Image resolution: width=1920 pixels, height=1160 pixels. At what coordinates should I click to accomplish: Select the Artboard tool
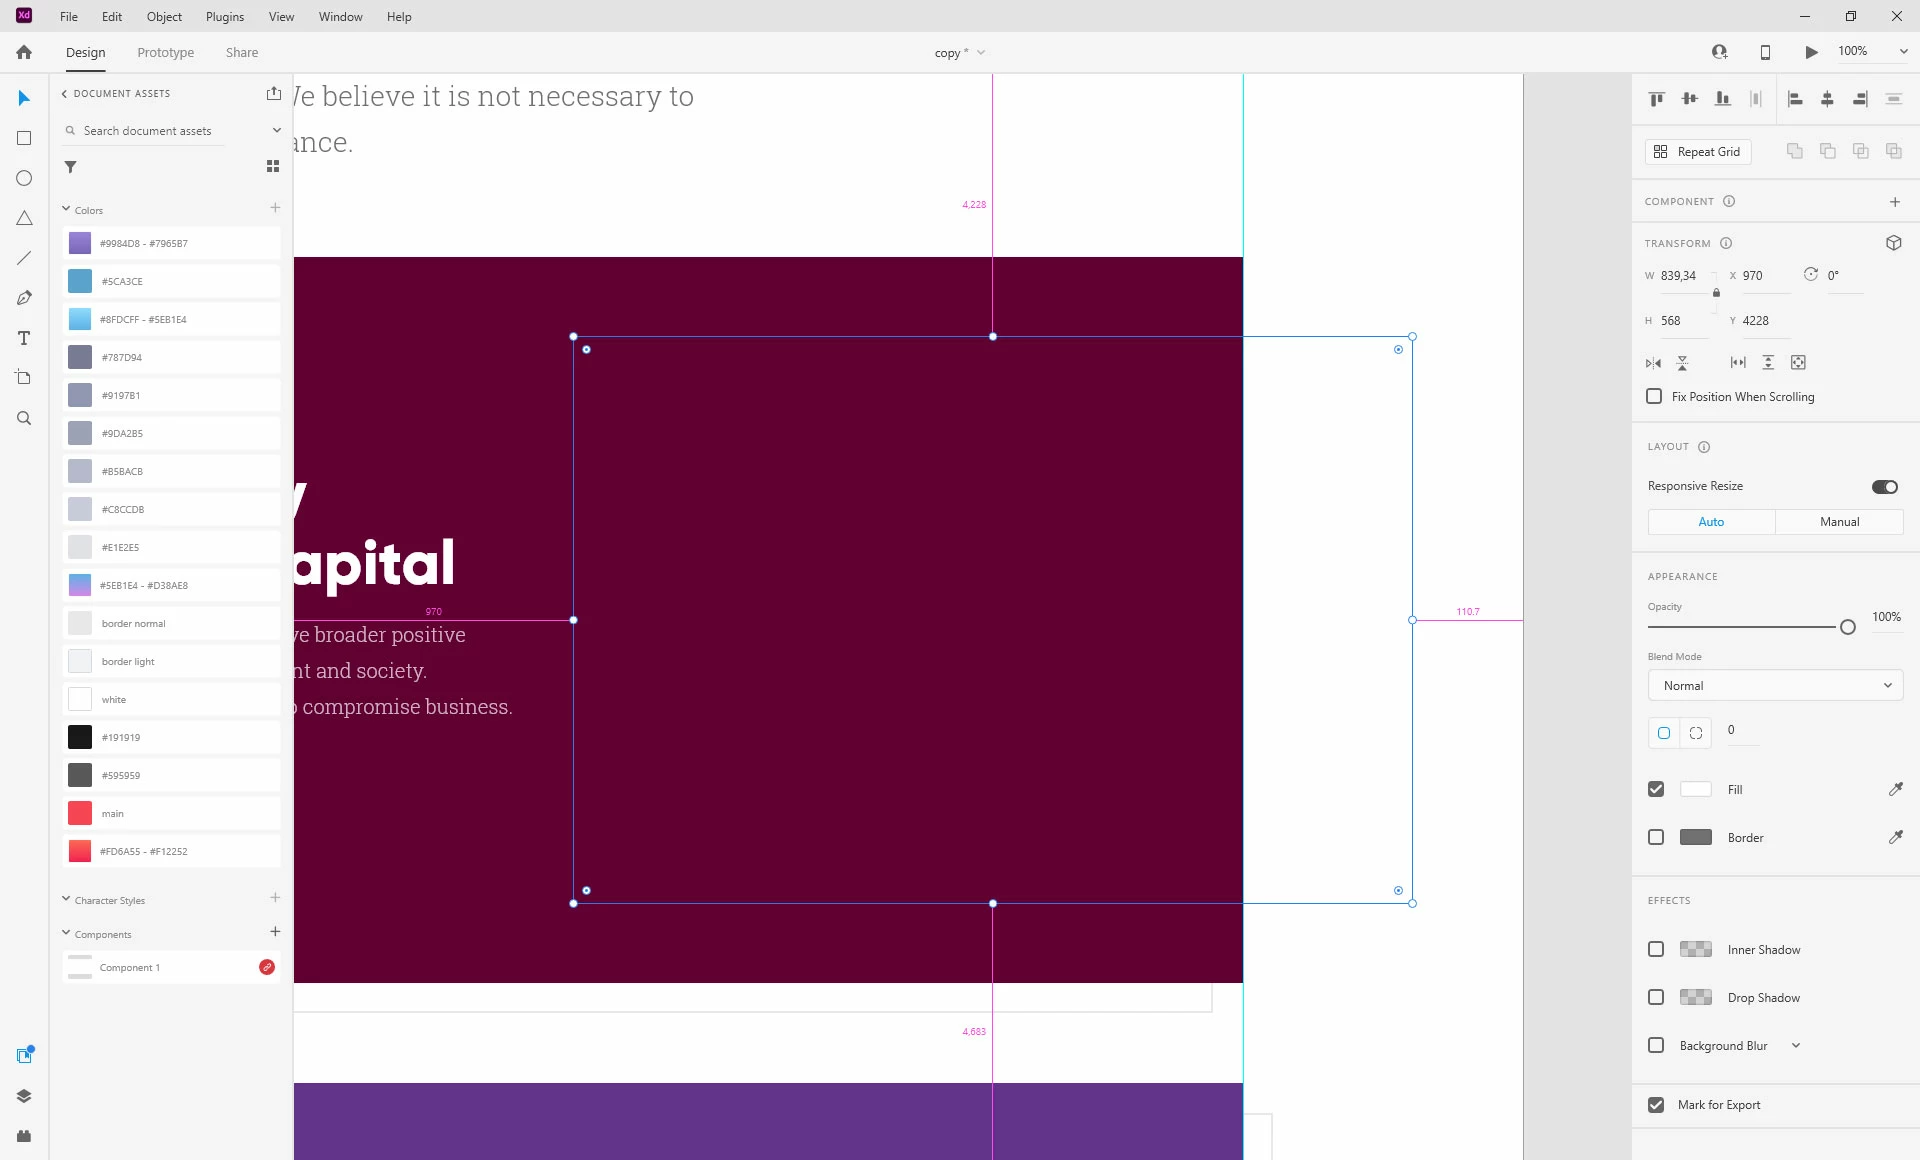[24, 377]
